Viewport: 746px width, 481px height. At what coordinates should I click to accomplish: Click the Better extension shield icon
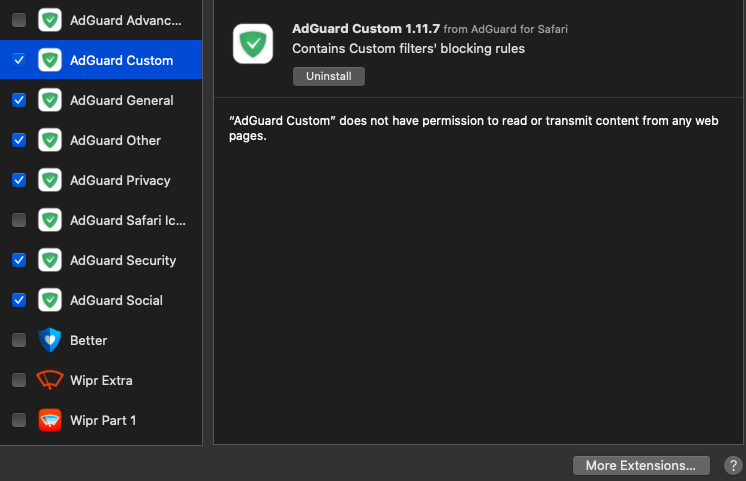click(50, 340)
